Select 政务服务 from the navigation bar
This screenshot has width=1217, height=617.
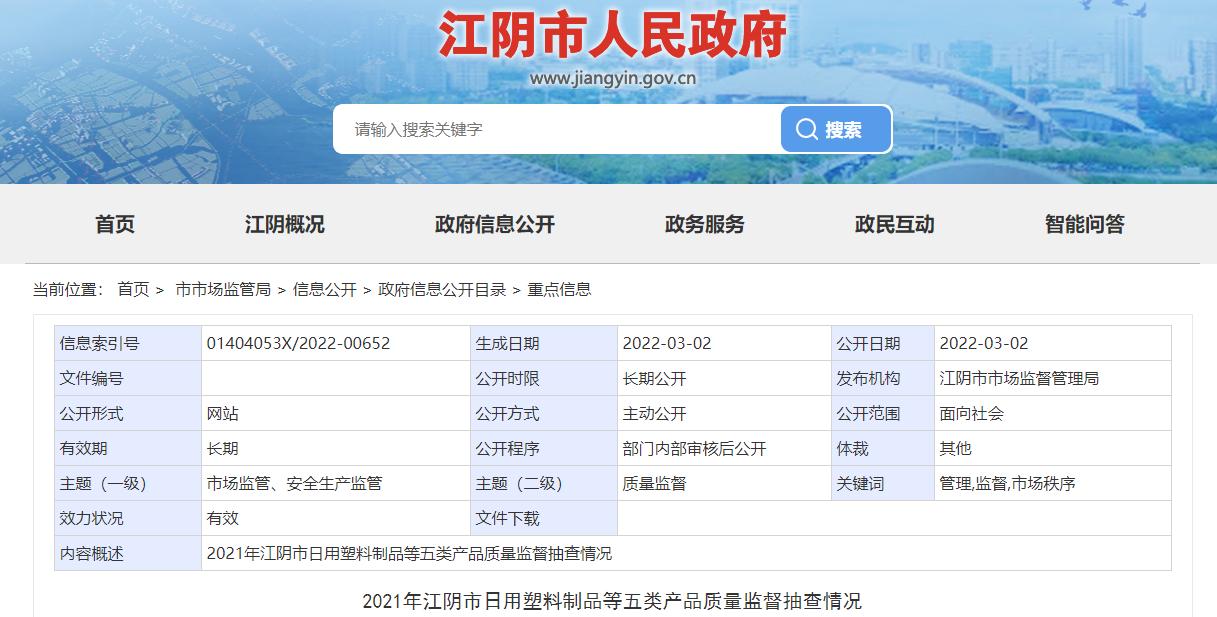pyautogui.click(x=704, y=225)
